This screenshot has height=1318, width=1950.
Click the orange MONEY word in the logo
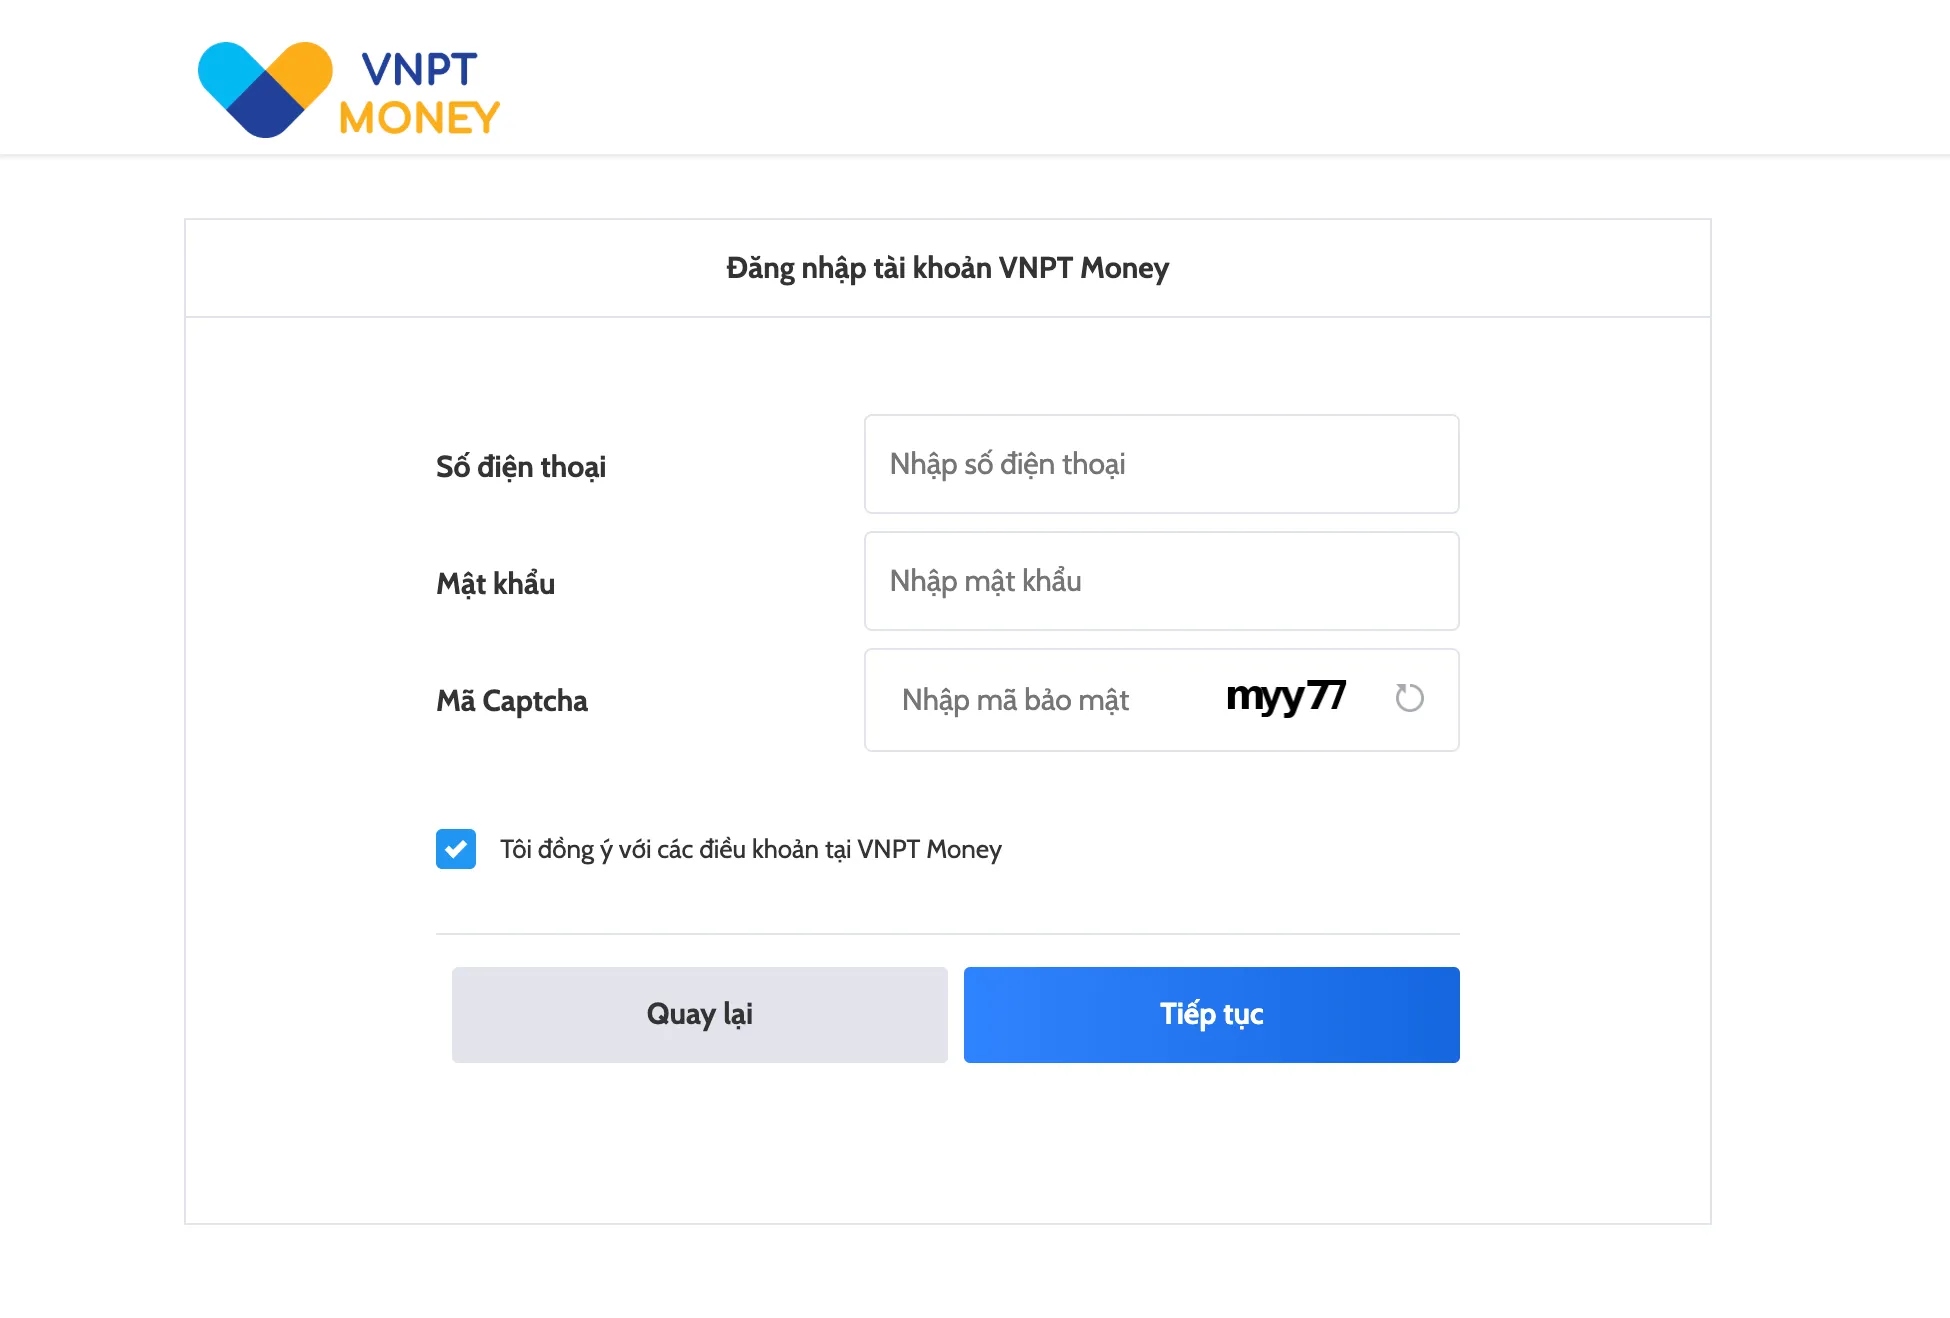tap(419, 118)
